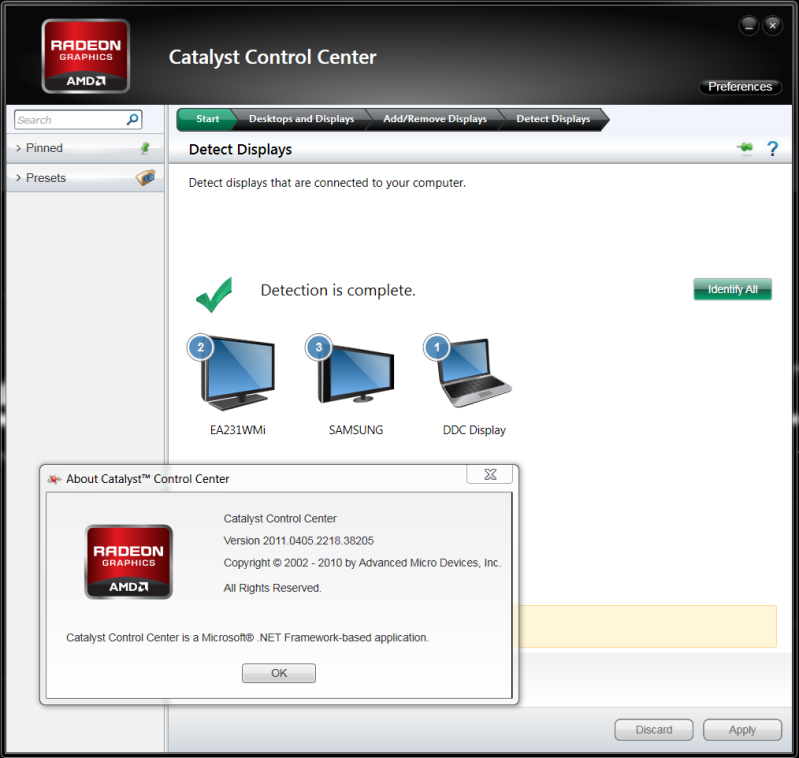Click the copyright Advanced Micro Devices line
The width and height of the screenshot is (799, 758).
point(362,563)
